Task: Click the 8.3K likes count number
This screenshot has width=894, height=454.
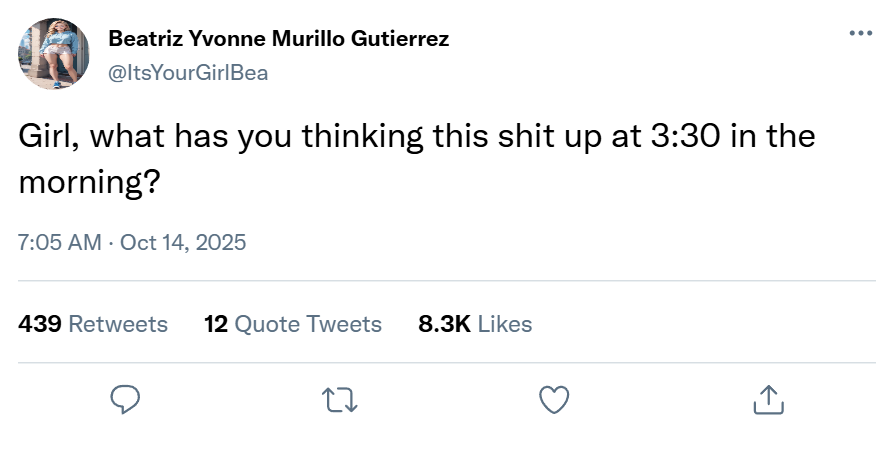Action: (x=444, y=324)
